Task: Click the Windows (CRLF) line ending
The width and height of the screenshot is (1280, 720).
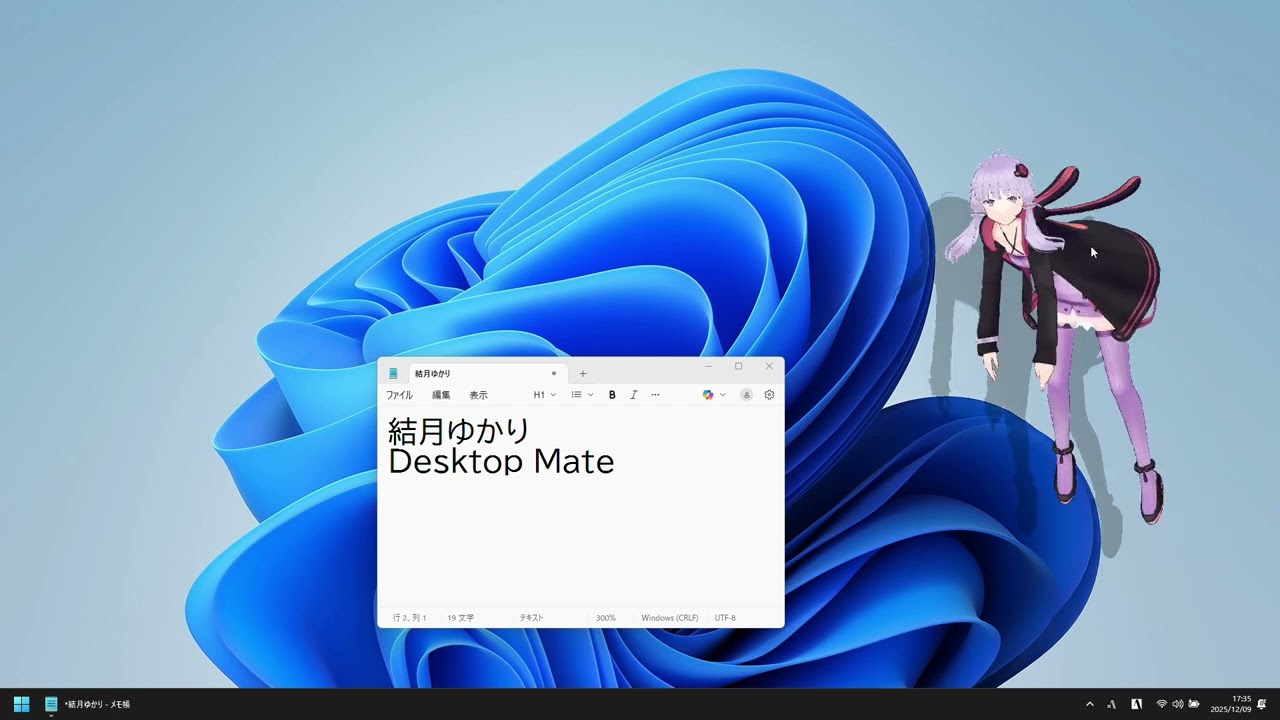Action: pos(670,618)
